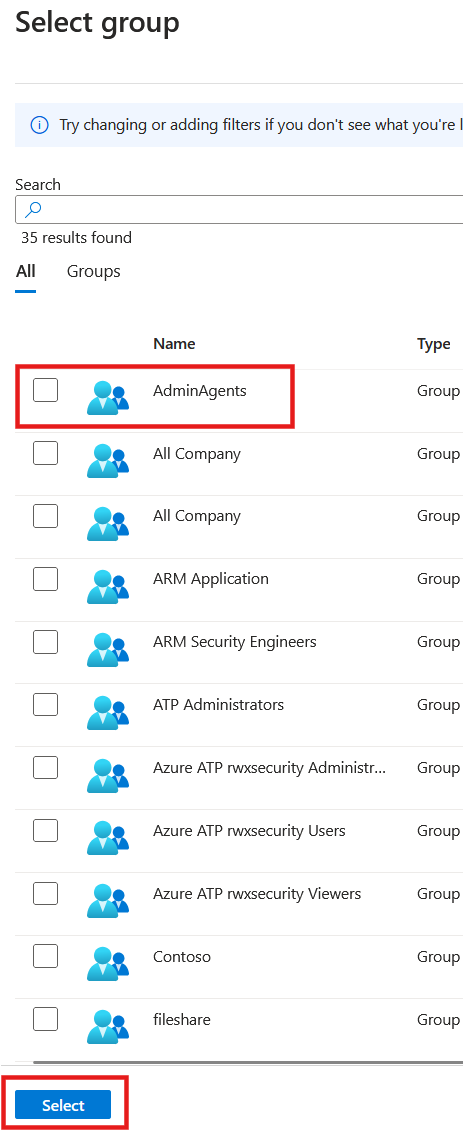Check the first All Company checkbox

click(46, 453)
